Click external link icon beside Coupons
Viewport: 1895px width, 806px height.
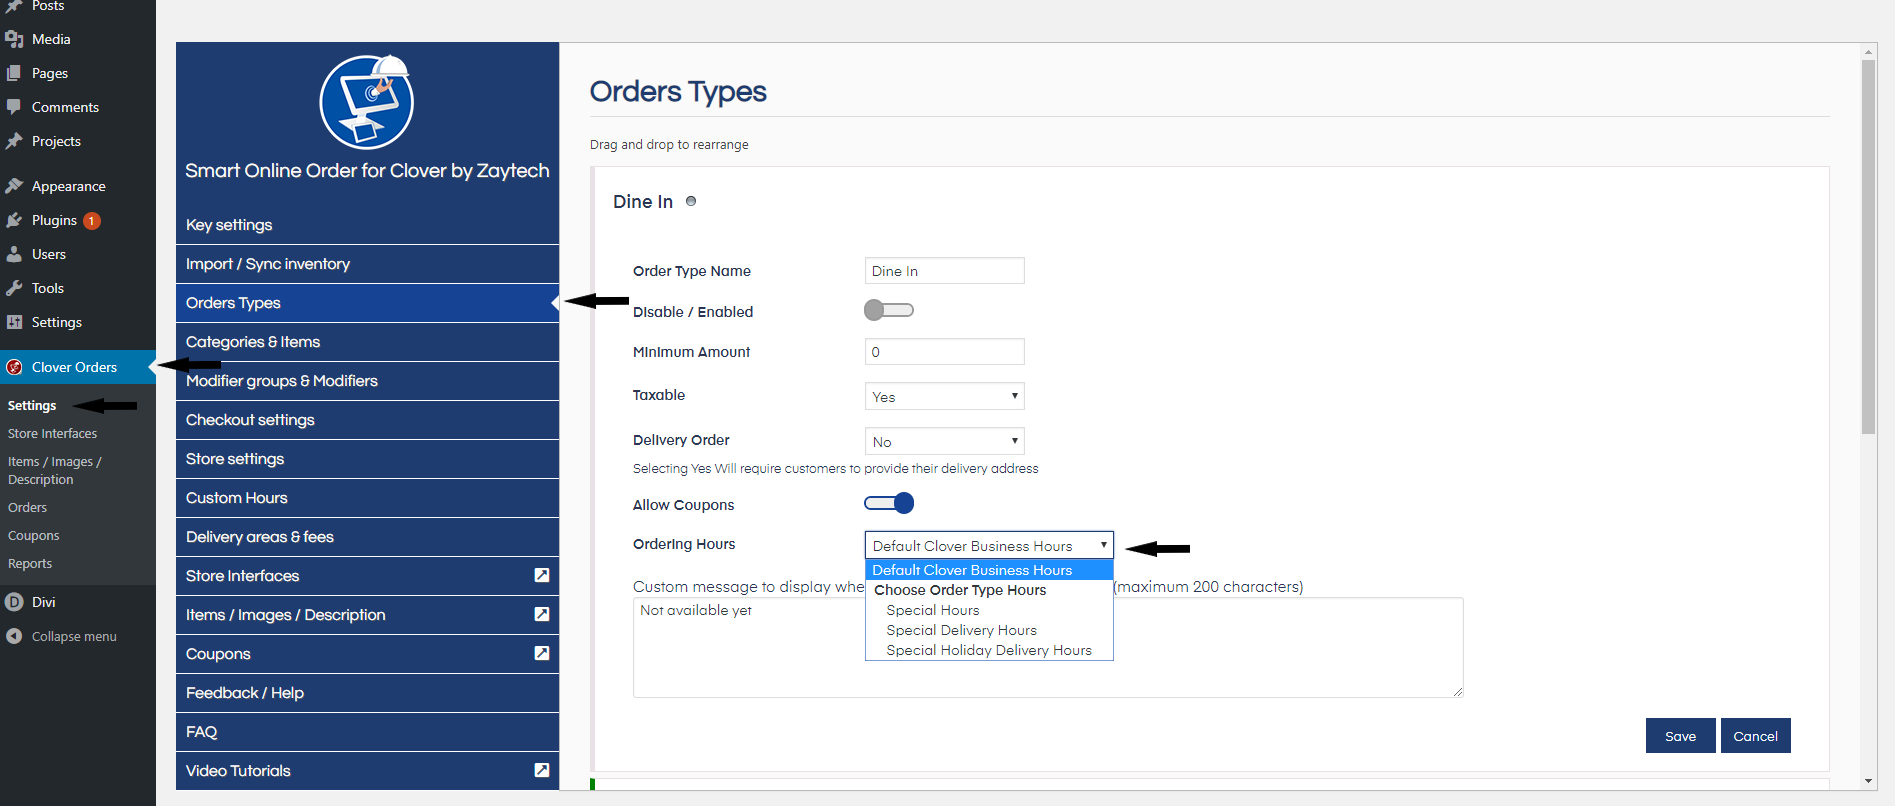click(x=542, y=653)
